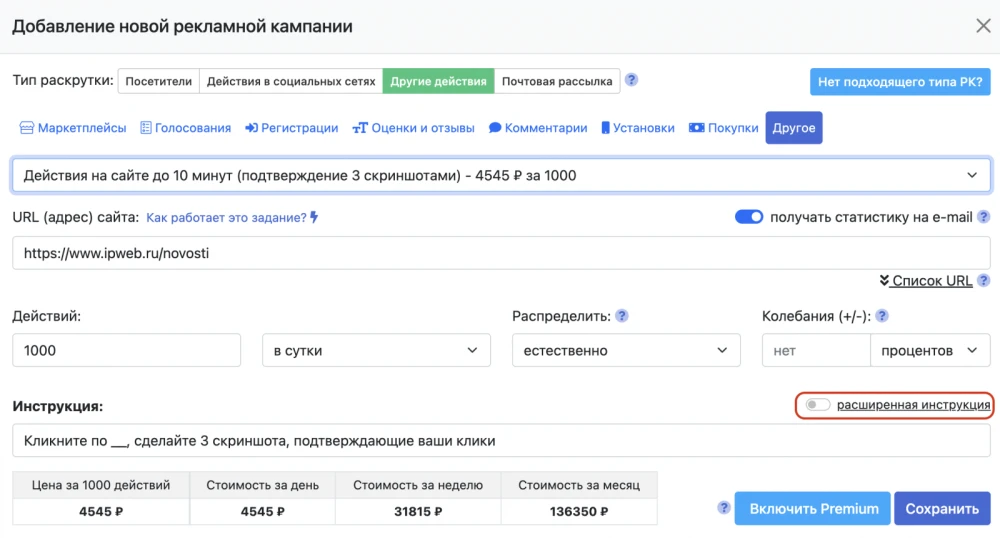Open the Маркетплейсы category
1000x538 pixels.
point(73,128)
